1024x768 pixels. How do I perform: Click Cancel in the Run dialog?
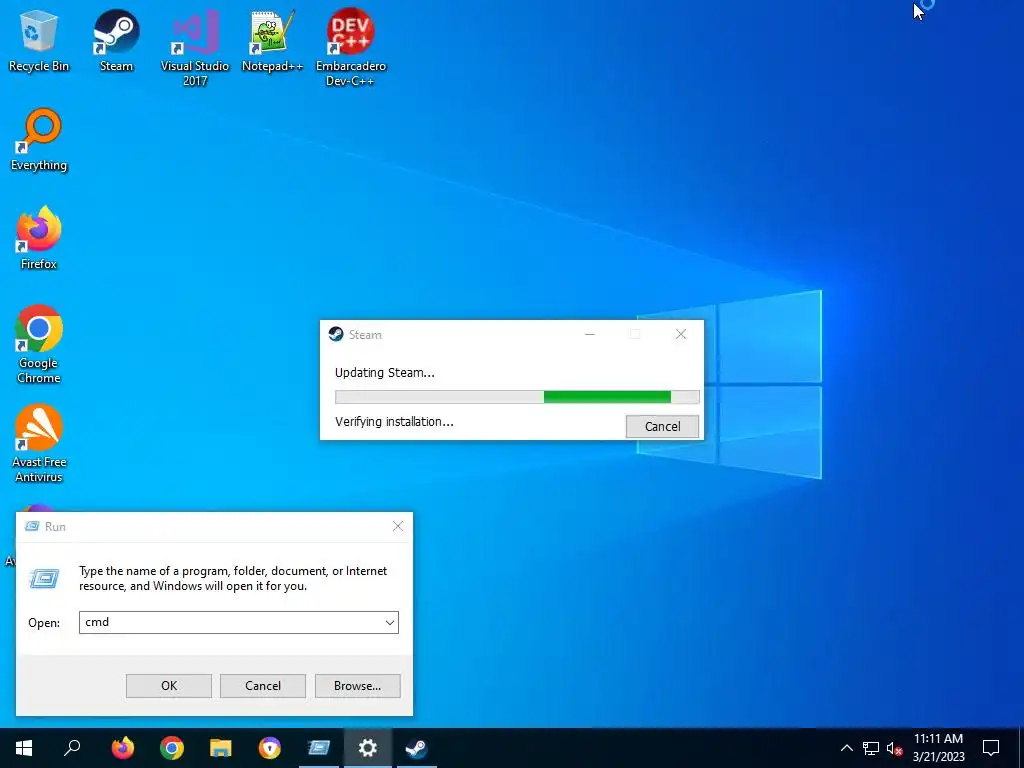[x=263, y=686]
